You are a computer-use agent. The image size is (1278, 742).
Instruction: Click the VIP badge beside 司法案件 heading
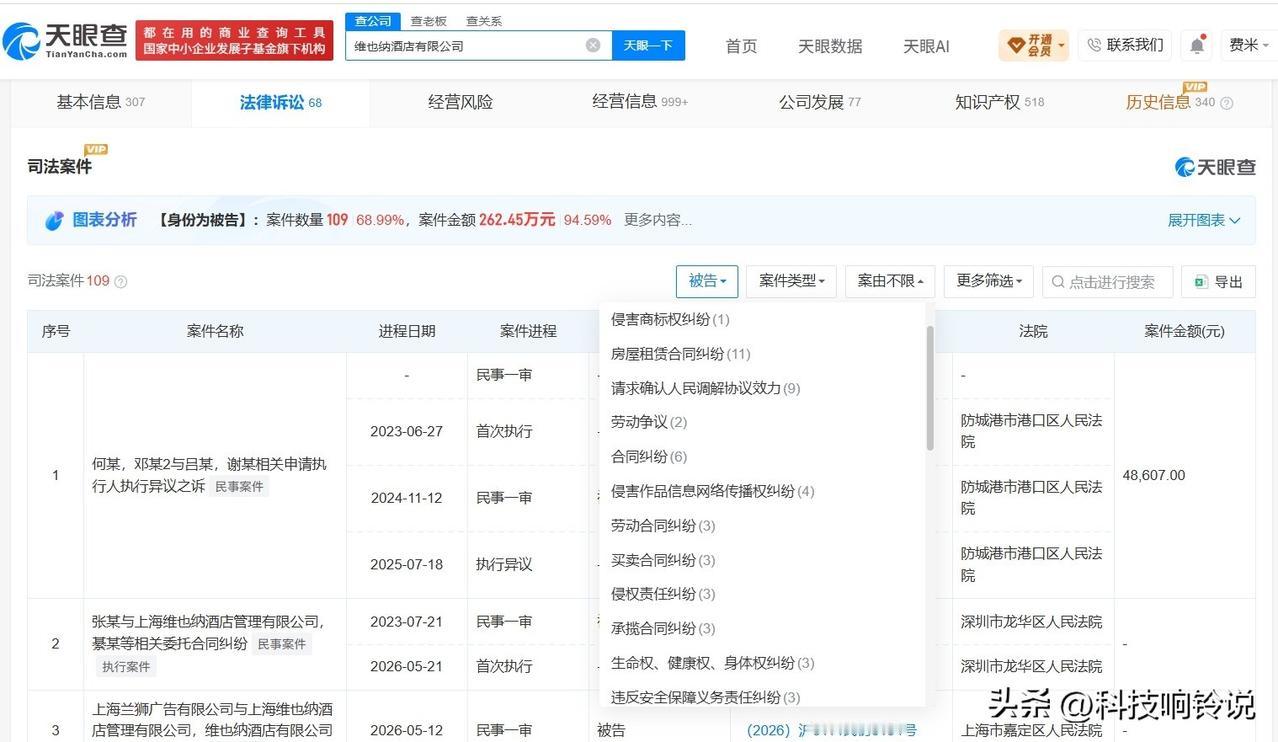pos(96,149)
